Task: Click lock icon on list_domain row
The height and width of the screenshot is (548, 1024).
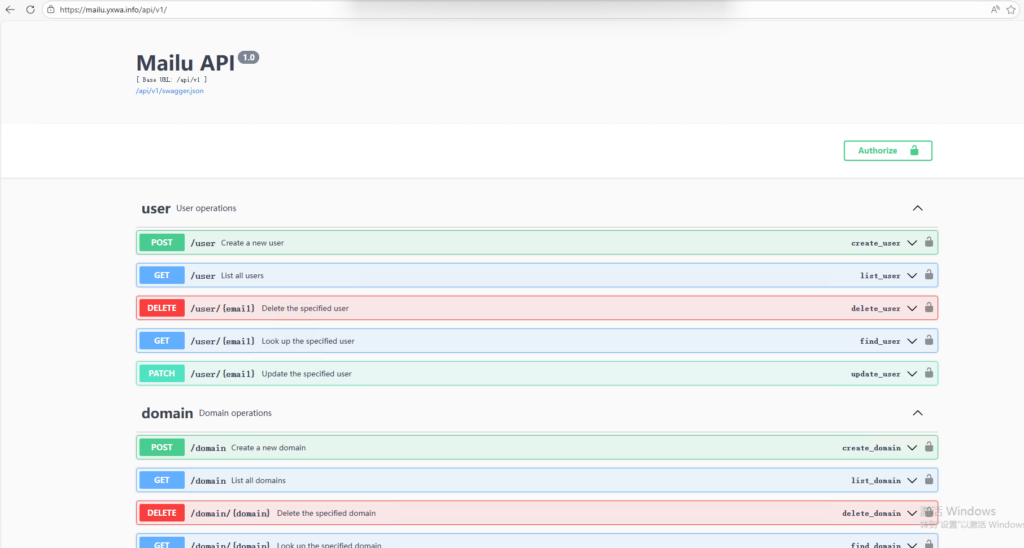Action: (x=929, y=480)
